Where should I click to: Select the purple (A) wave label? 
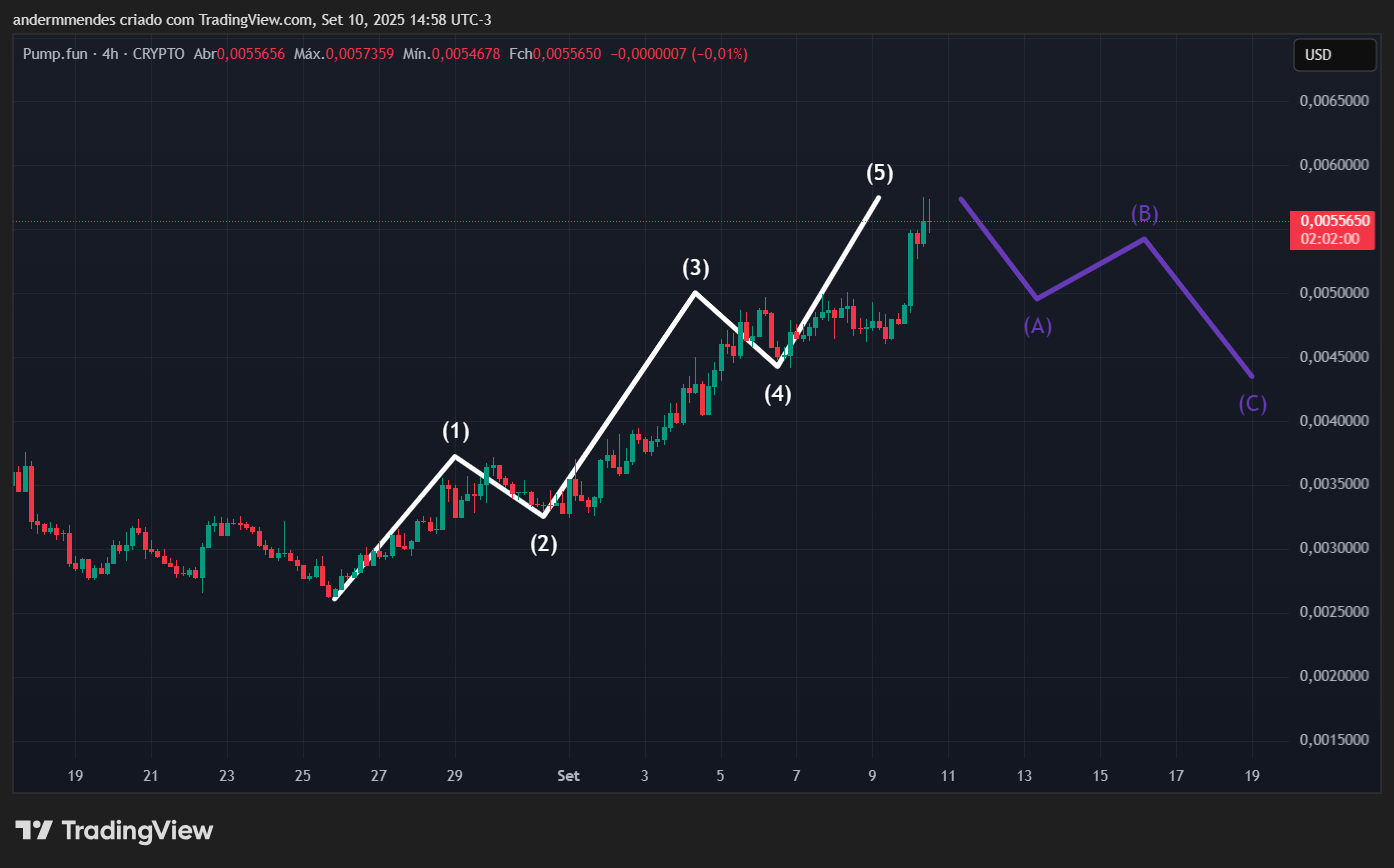[x=1037, y=326]
